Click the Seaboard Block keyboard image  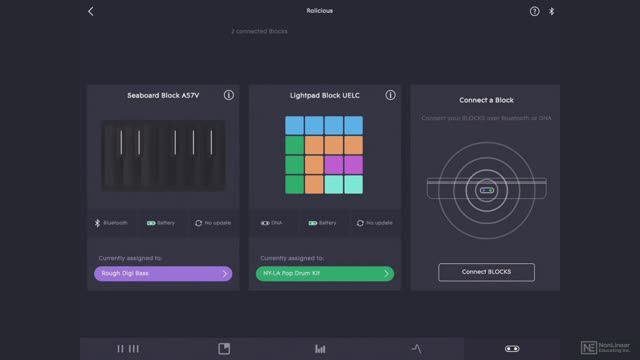[163, 156]
